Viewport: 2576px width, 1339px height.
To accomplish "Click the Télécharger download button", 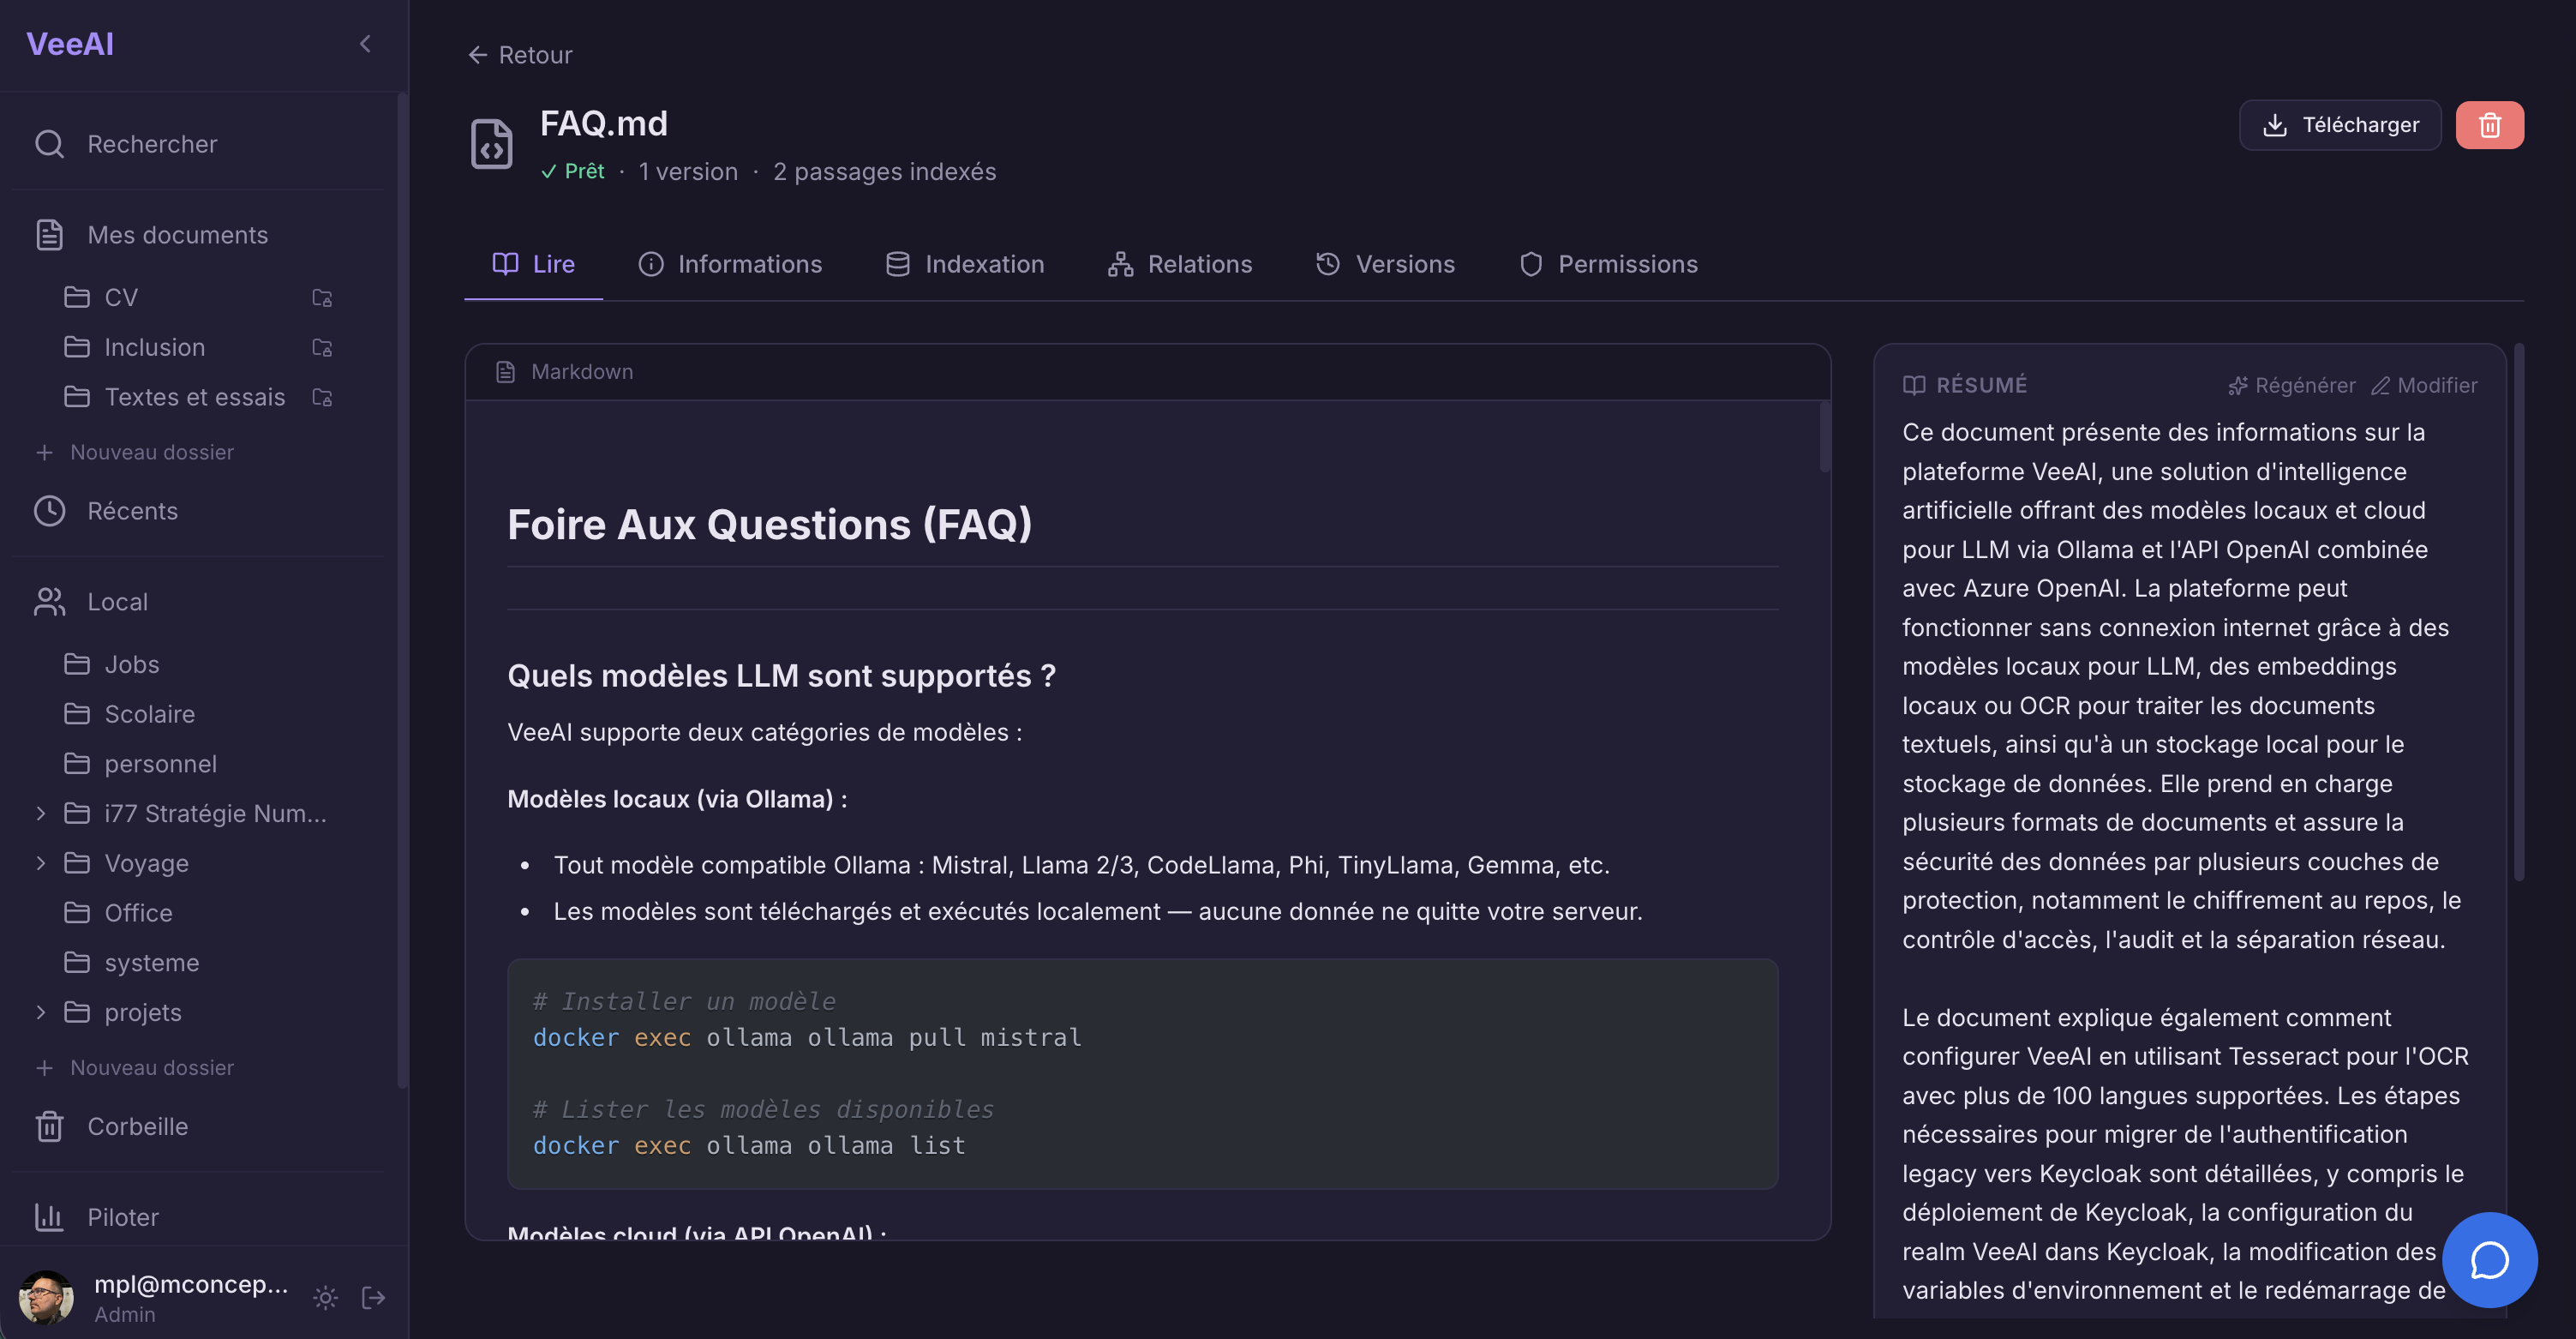I will click(2339, 125).
